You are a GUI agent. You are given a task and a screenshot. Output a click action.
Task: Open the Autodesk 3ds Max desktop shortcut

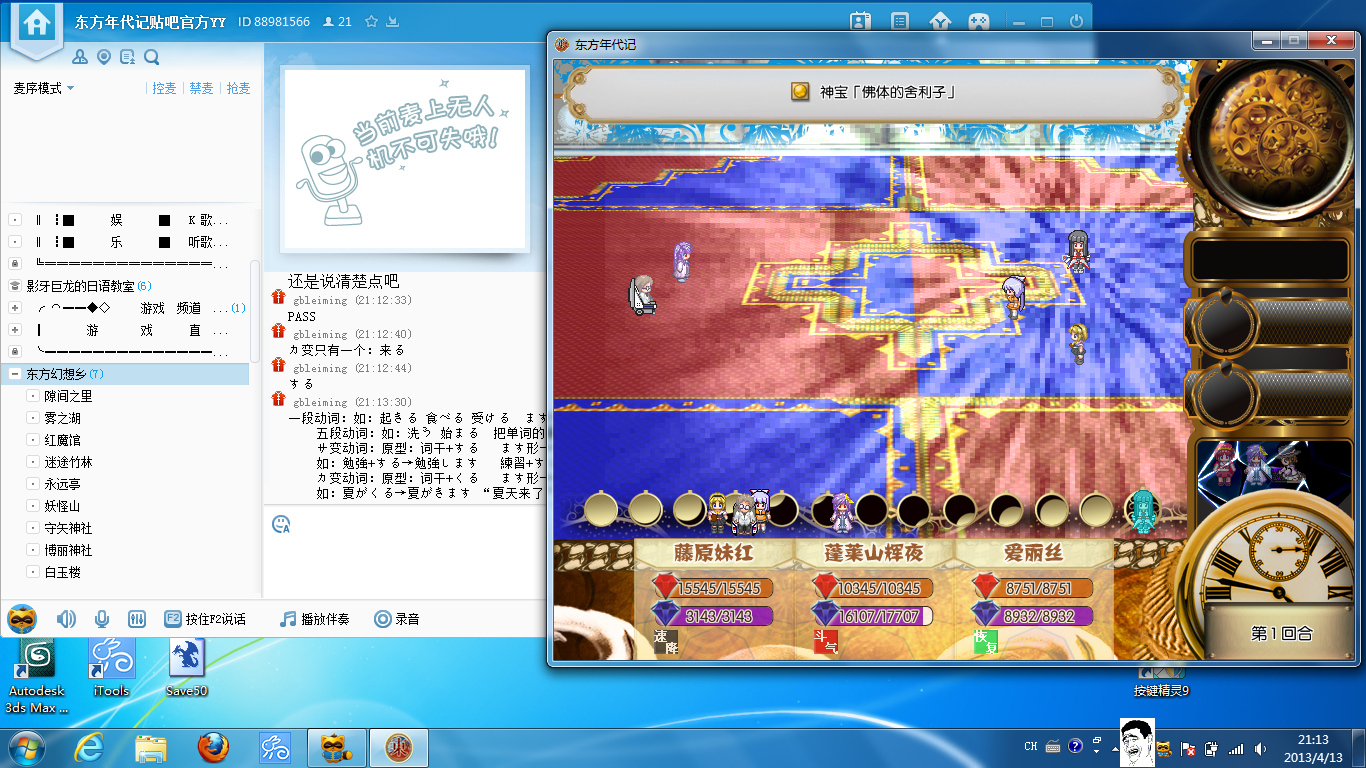tap(36, 676)
